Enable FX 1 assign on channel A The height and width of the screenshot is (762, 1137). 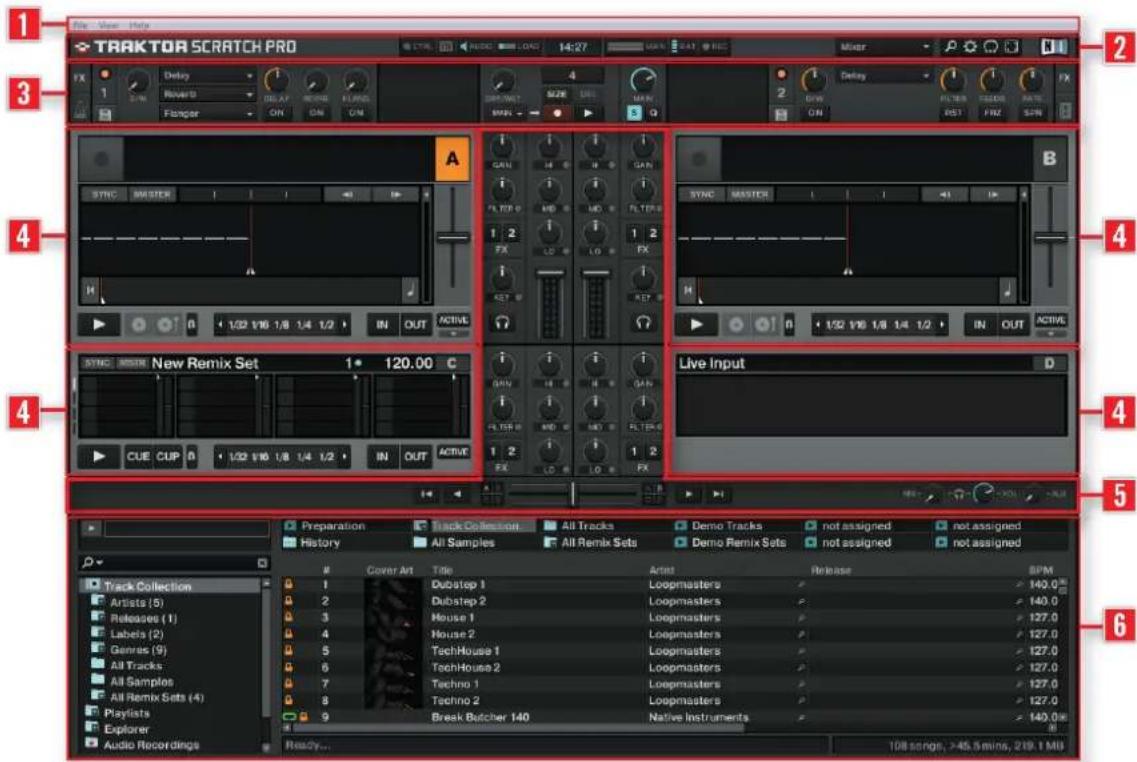[x=493, y=233]
